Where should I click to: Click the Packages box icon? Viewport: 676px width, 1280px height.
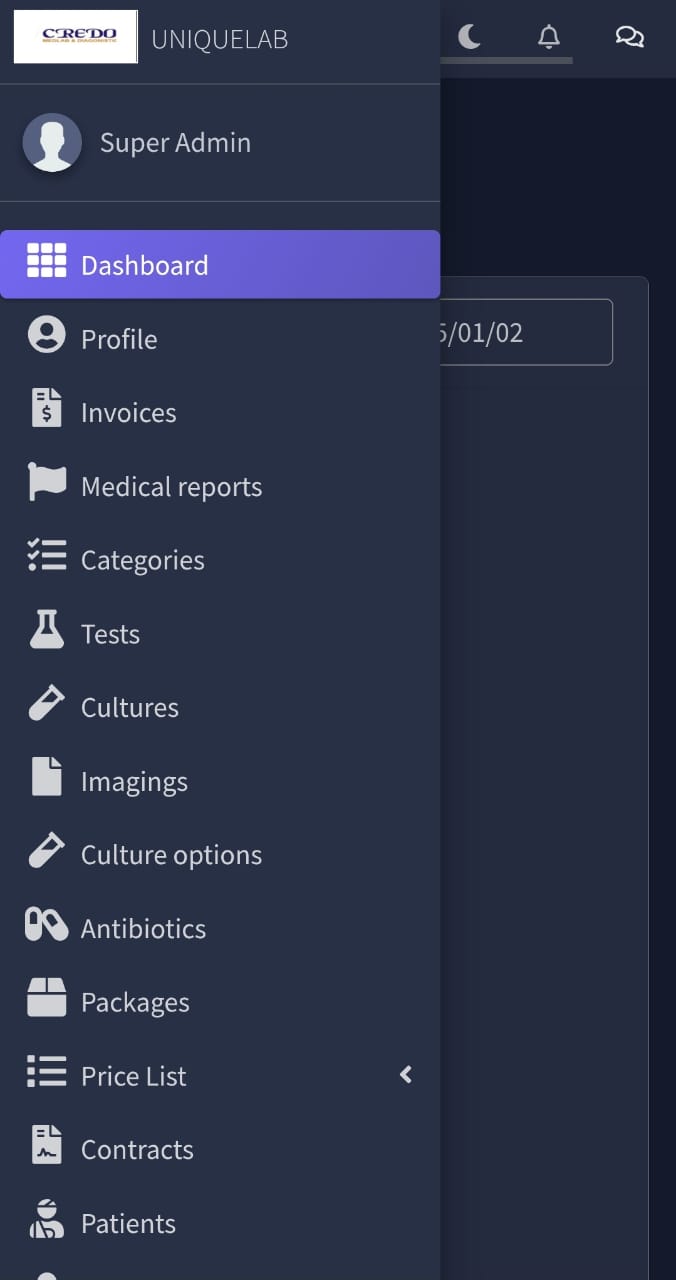click(46, 997)
